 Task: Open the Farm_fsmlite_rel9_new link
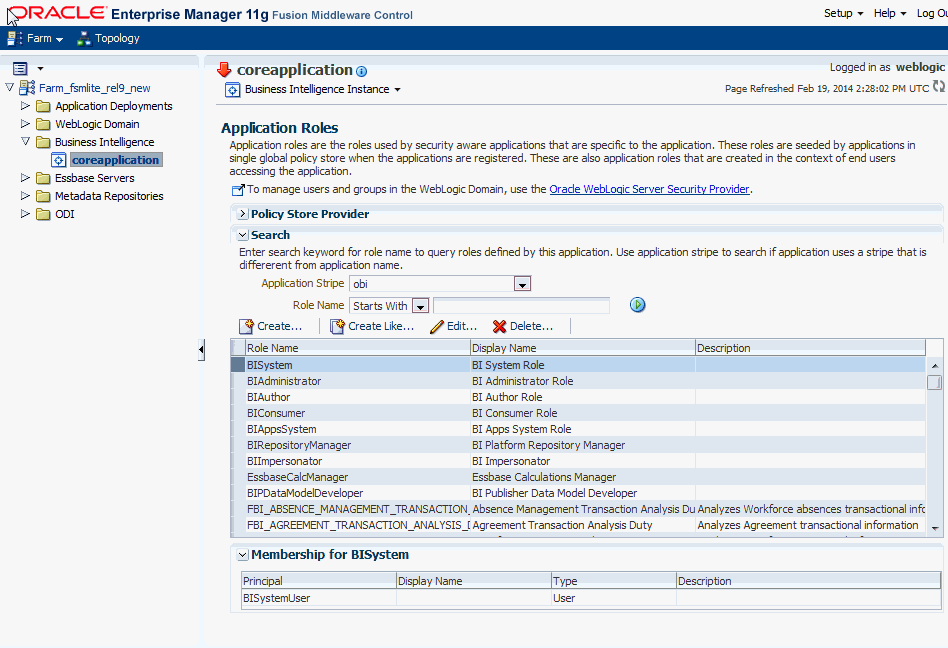click(x=95, y=88)
